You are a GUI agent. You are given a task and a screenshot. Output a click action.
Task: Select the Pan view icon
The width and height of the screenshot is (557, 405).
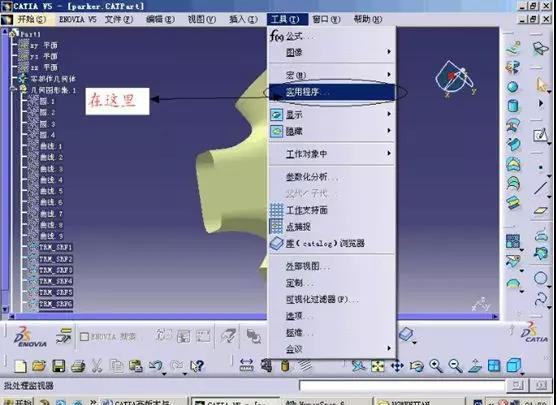(397, 365)
